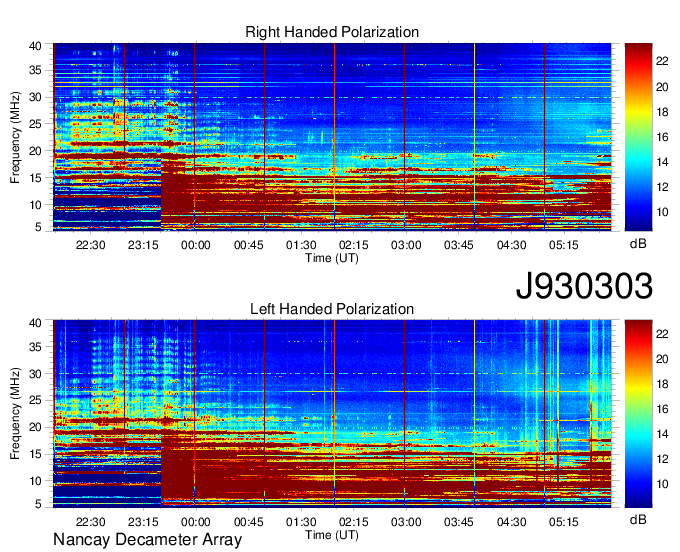This screenshot has height=552, width=680.
Task: Click the 5 MHz frequency tick on the Left Handed plot
Action: [39, 504]
